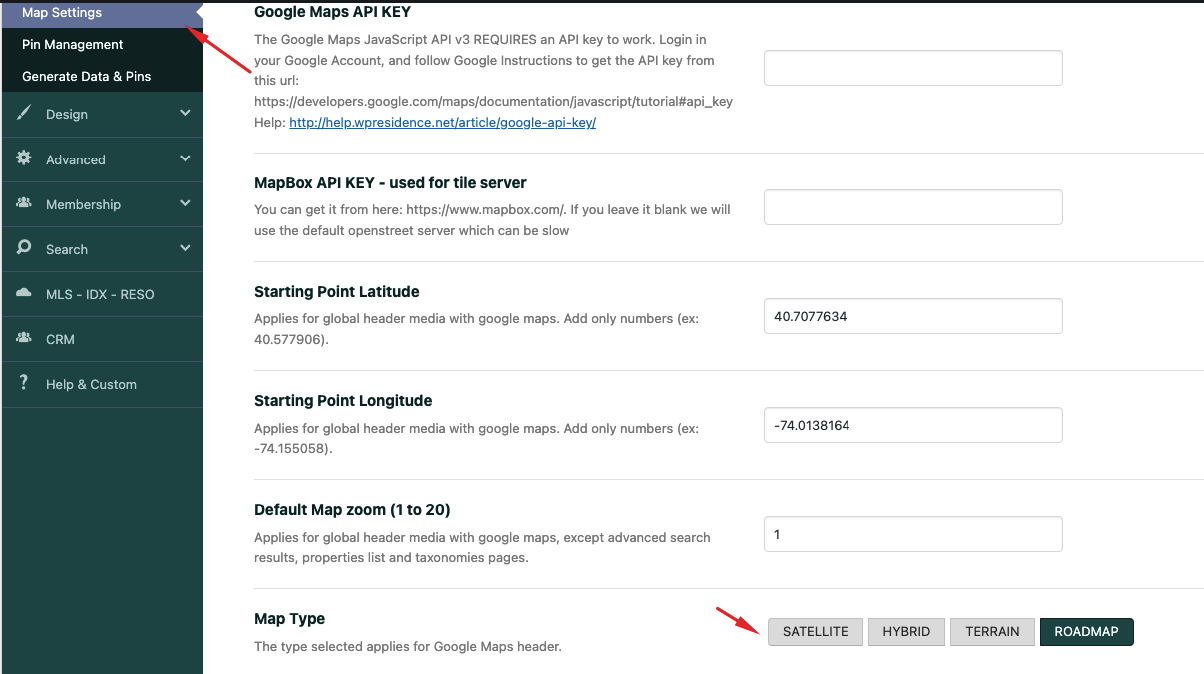The height and width of the screenshot is (674, 1204).
Task: Click the Search magnifier icon
Action: [x=24, y=248]
